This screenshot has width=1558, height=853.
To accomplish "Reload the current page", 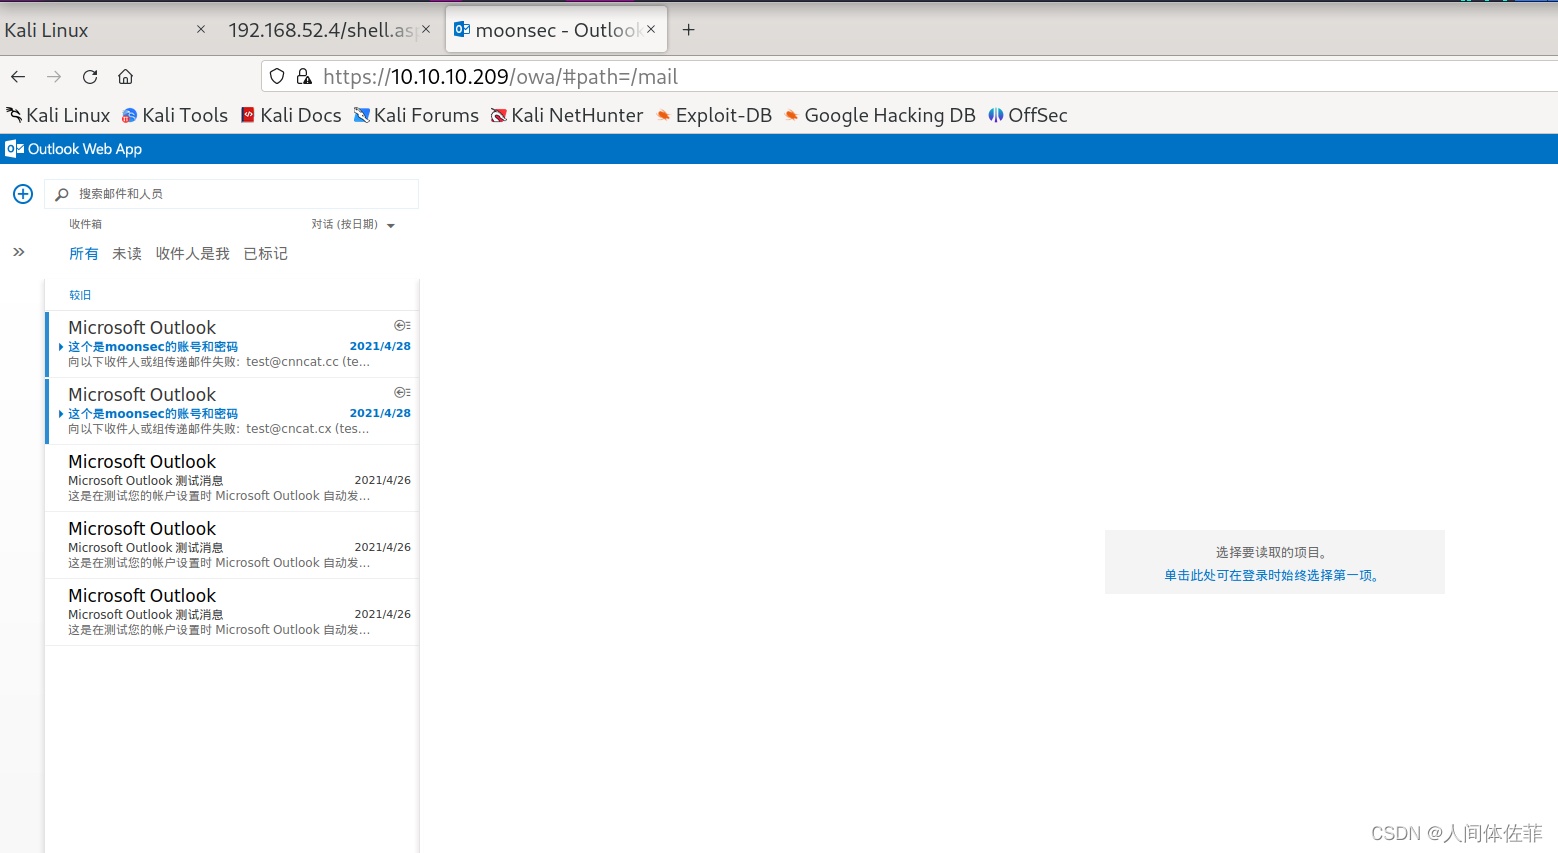I will [90, 77].
